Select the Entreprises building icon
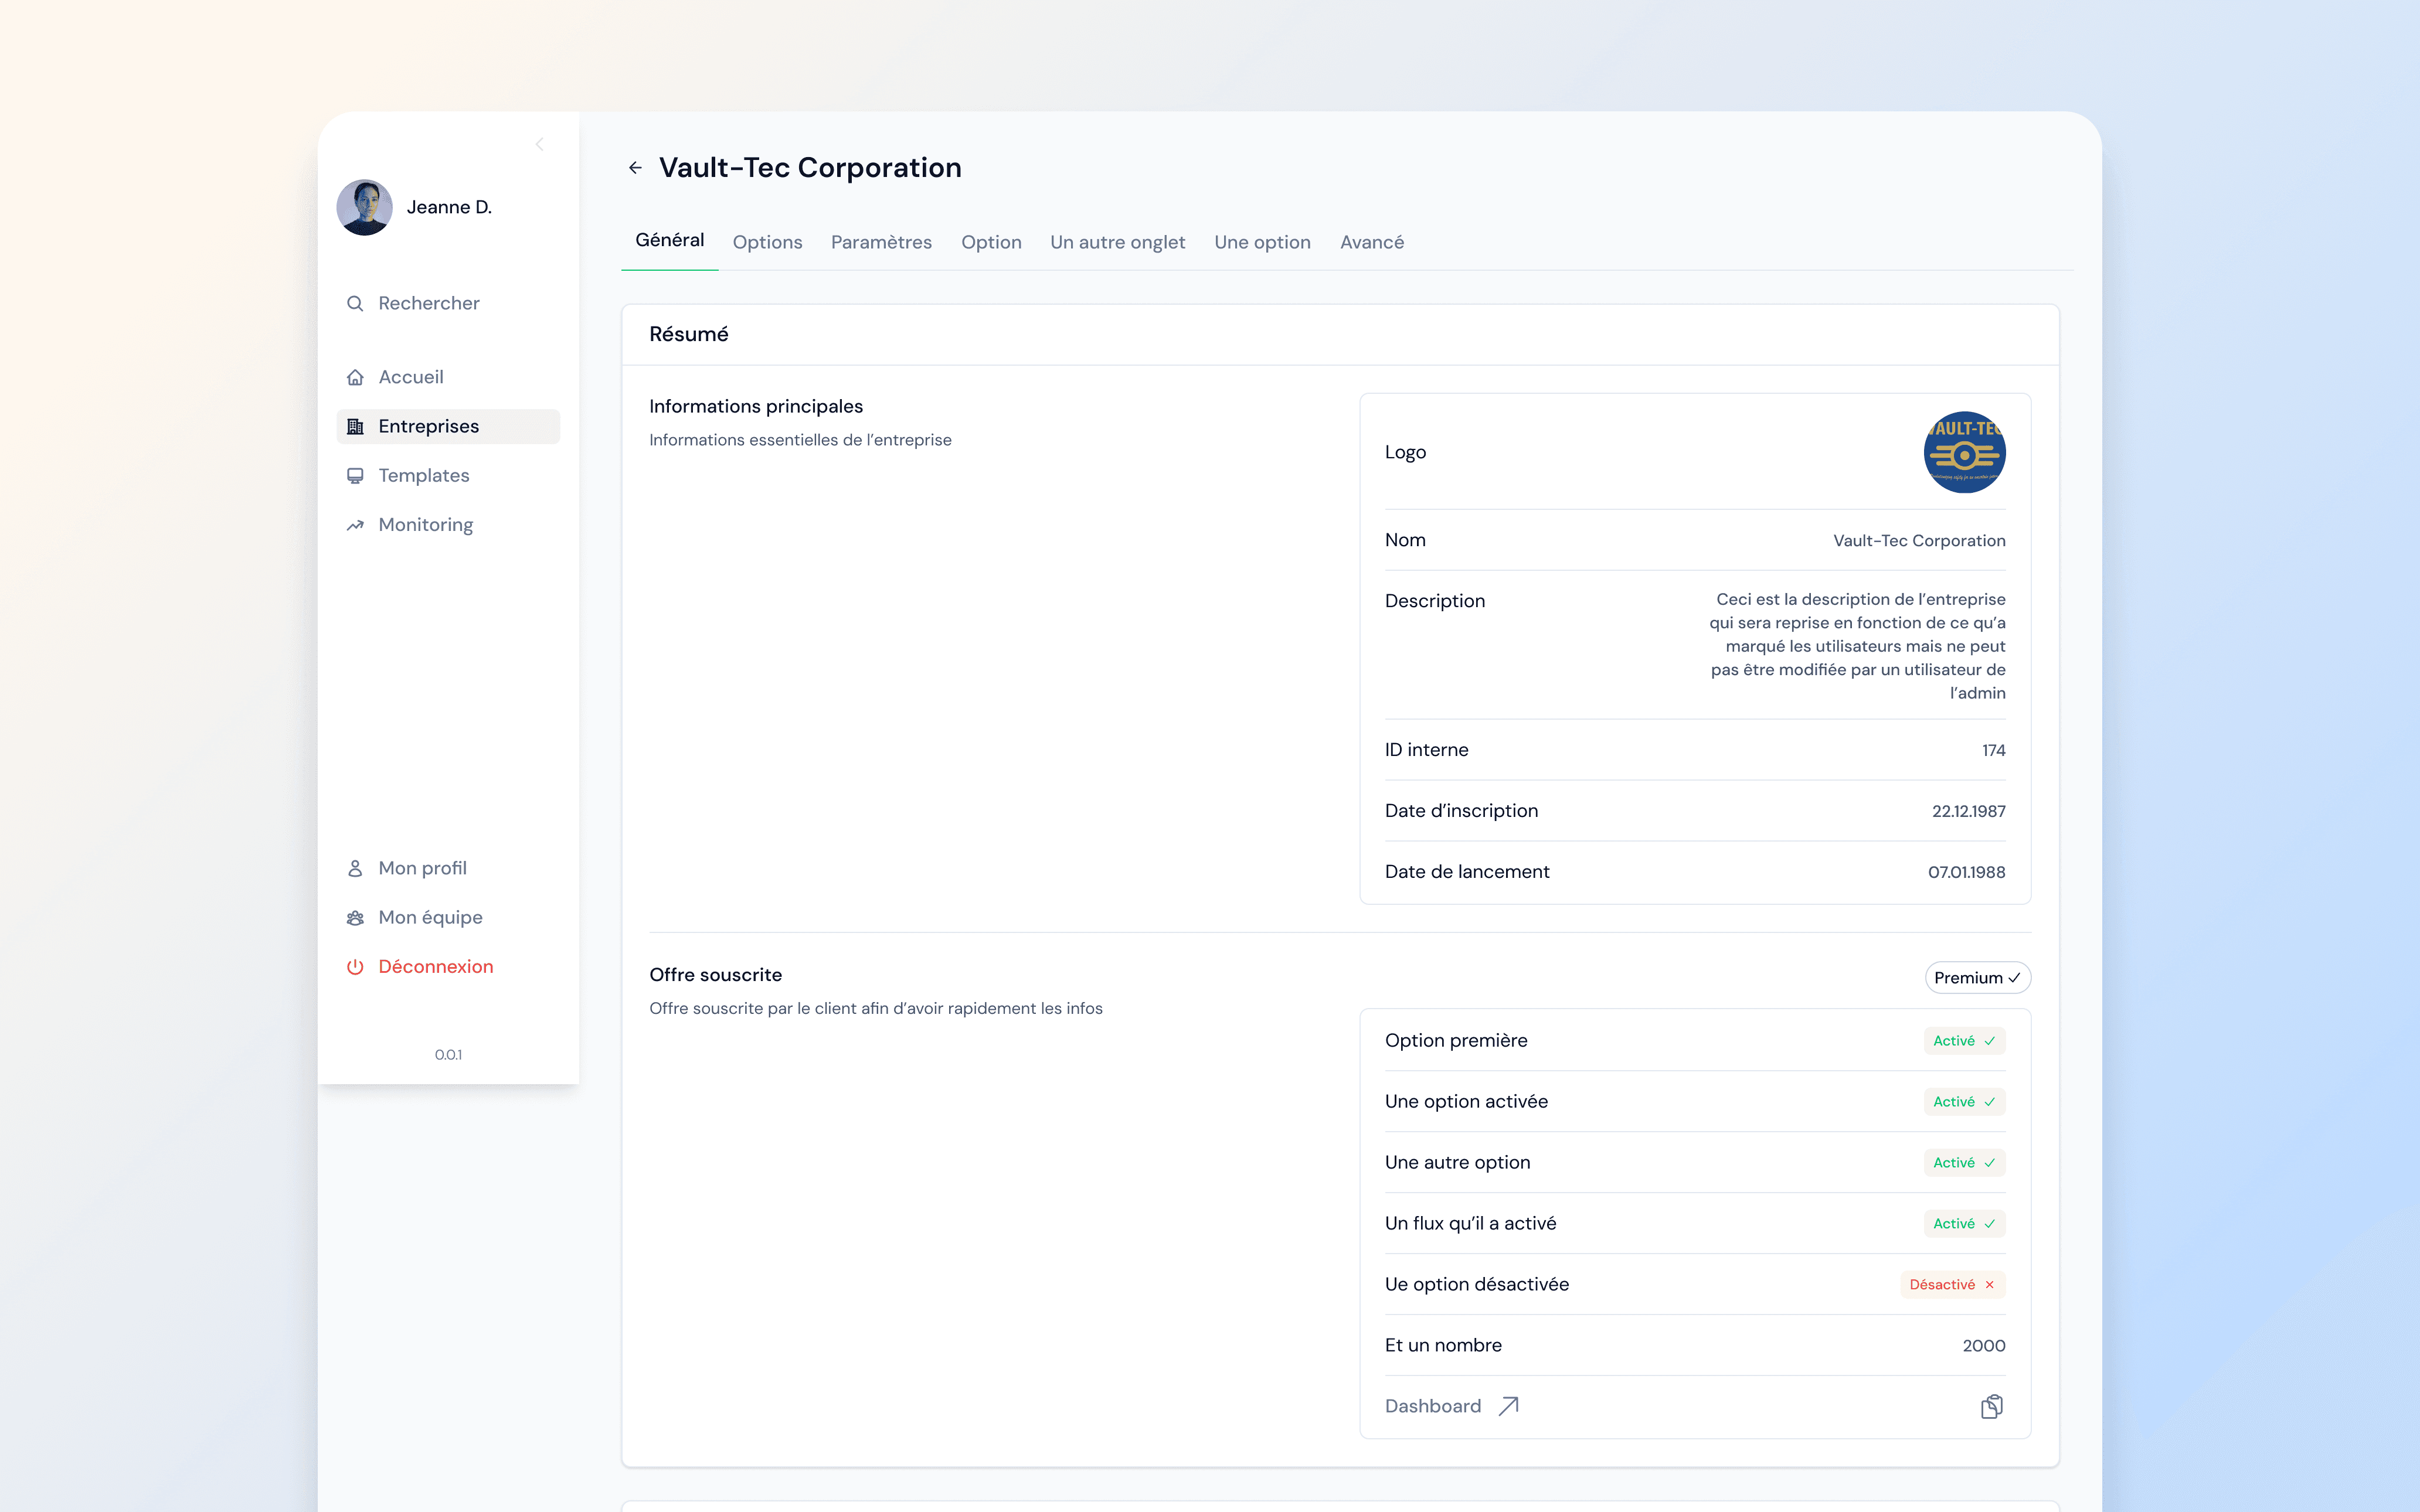Image resolution: width=2420 pixels, height=1512 pixels. pyautogui.click(x=355, y=426)
